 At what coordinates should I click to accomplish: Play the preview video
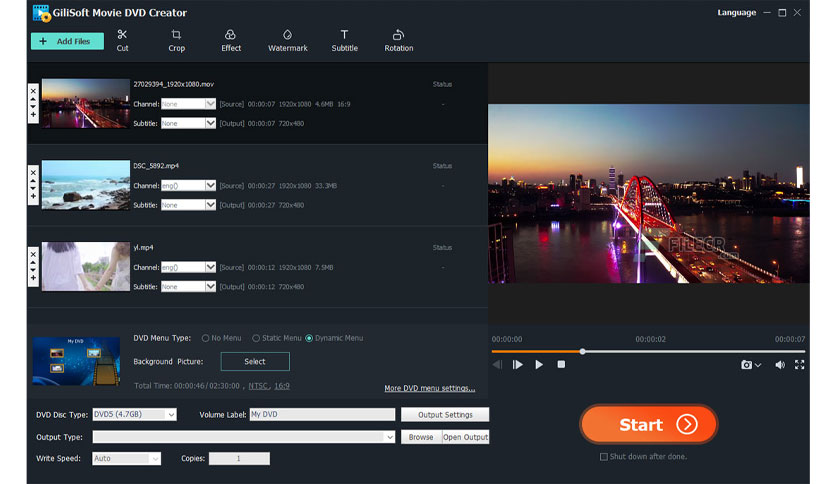539,365
